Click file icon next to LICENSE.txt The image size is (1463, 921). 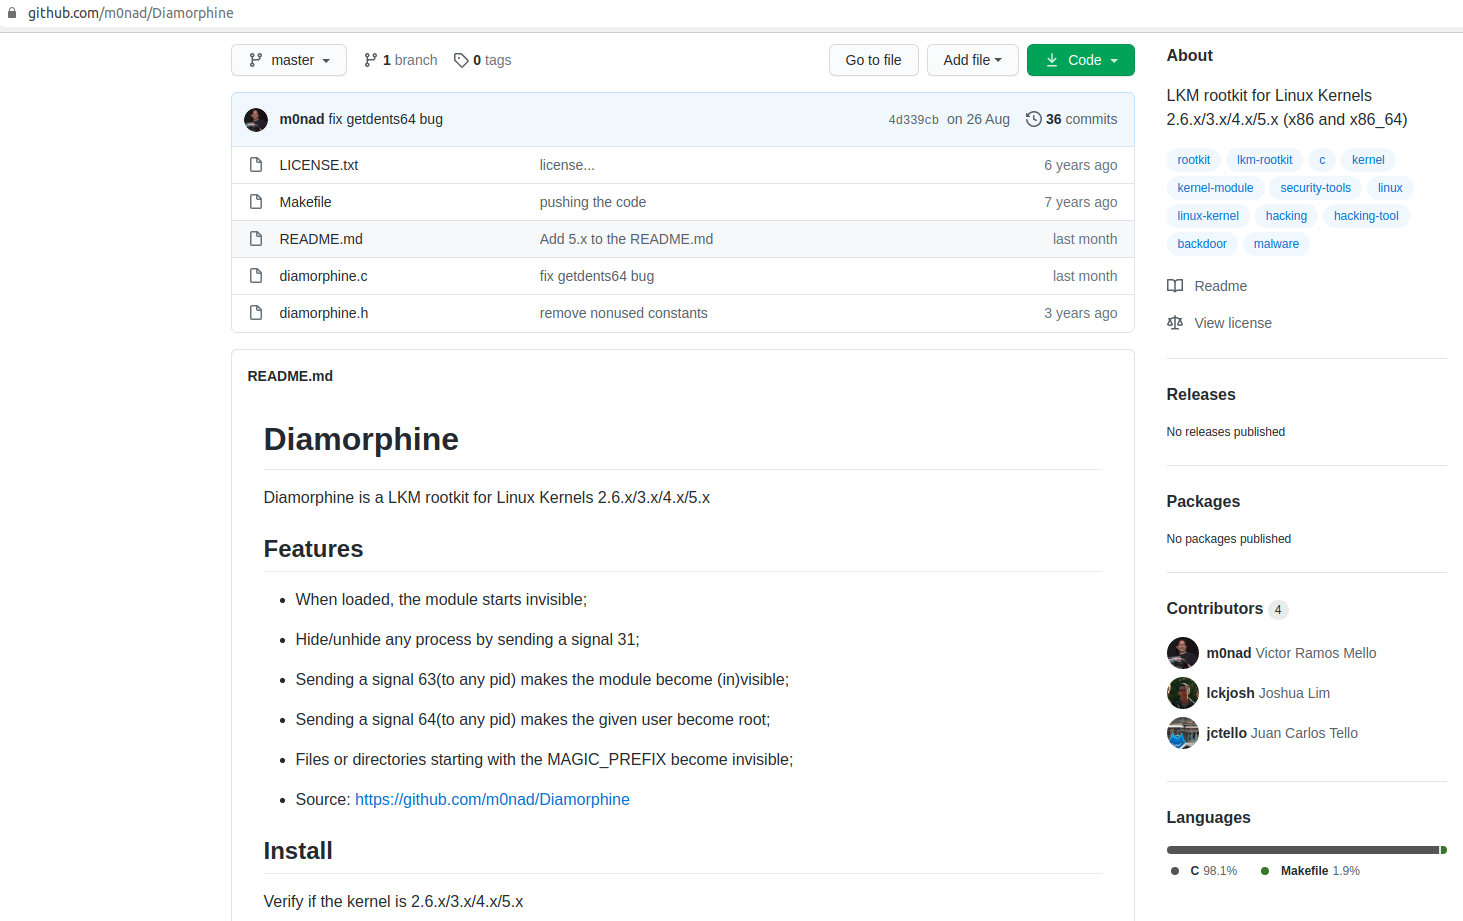pos(256,165)
